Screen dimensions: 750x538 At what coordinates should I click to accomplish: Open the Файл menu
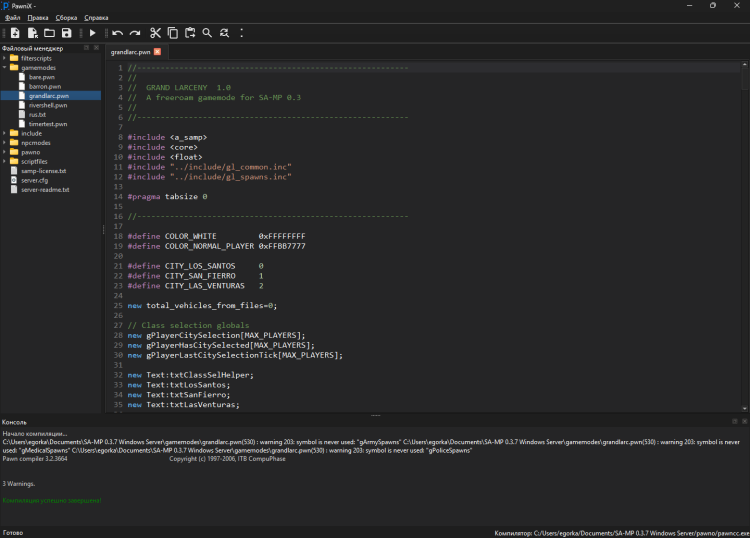(x=12, y=18)
